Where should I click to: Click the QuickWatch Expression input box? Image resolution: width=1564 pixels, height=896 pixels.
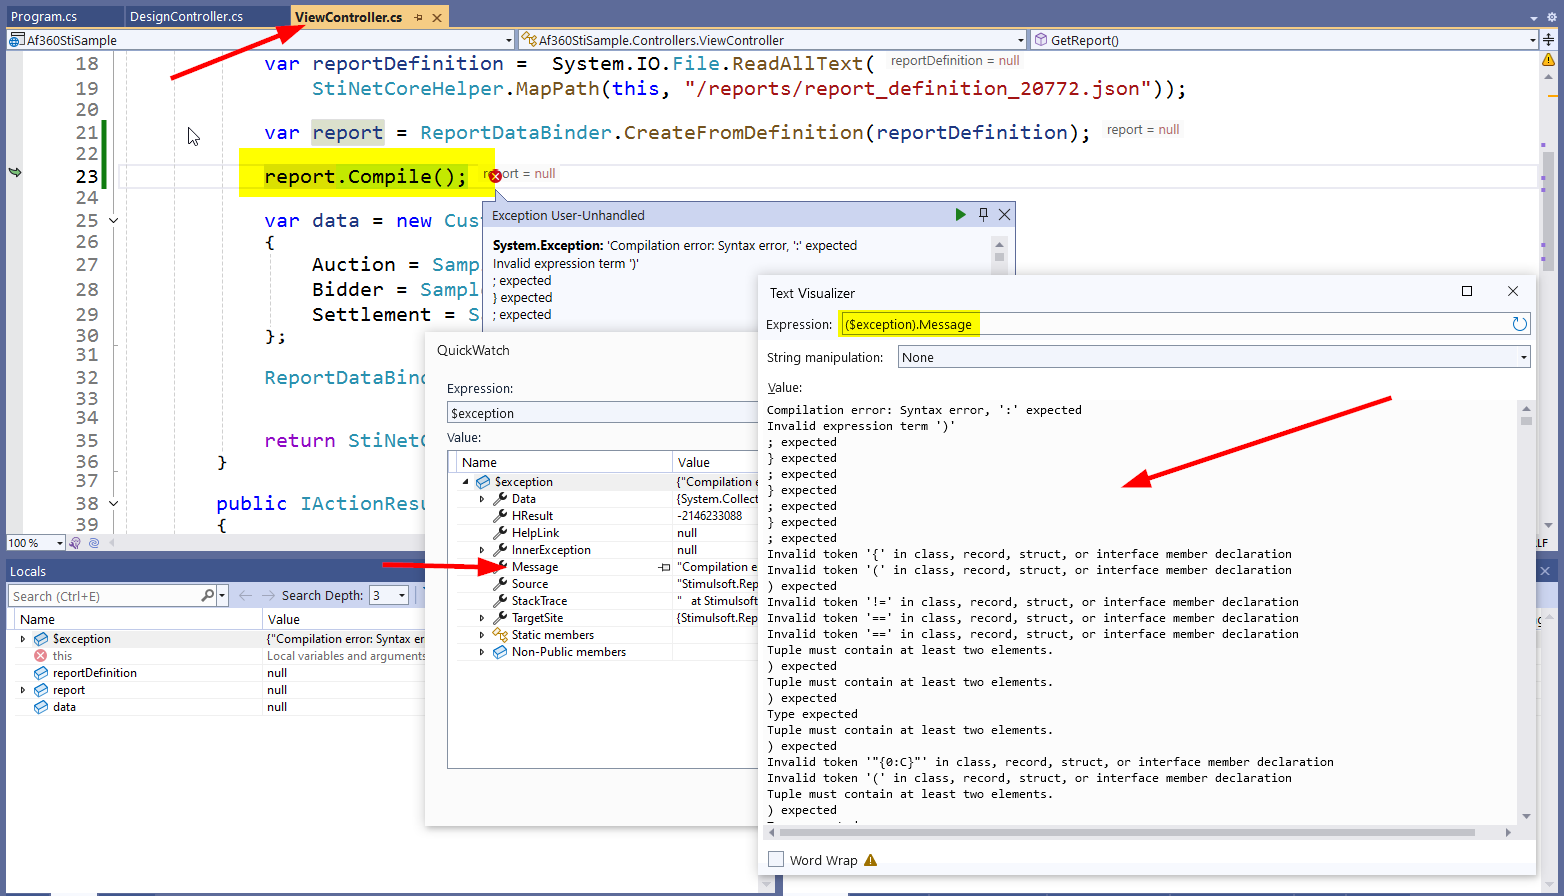click(x=603, y=413)
